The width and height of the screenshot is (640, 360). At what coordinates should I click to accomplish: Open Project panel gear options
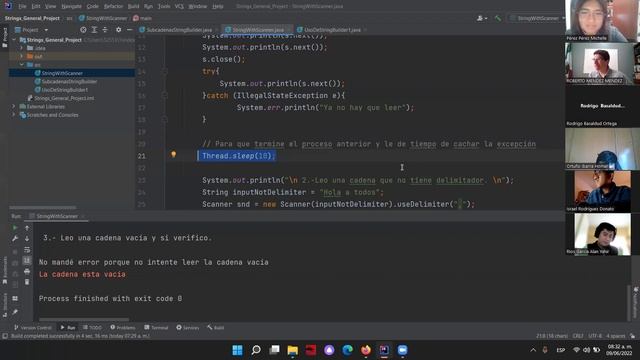(118, 30)
